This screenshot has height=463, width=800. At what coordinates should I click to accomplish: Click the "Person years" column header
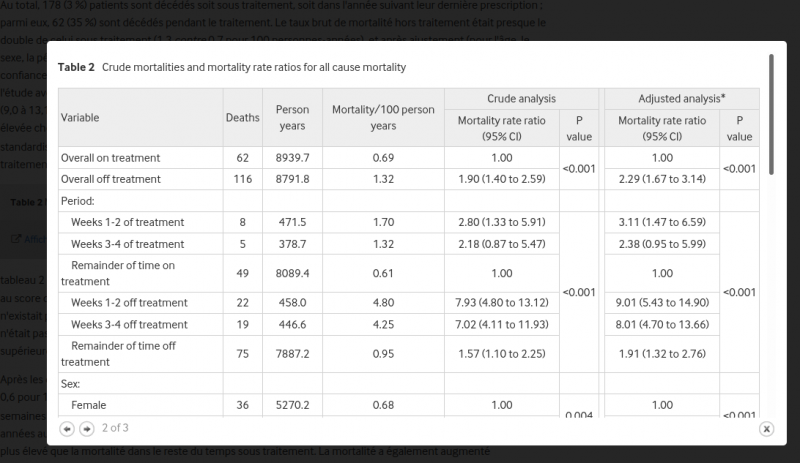pos(292,118)
